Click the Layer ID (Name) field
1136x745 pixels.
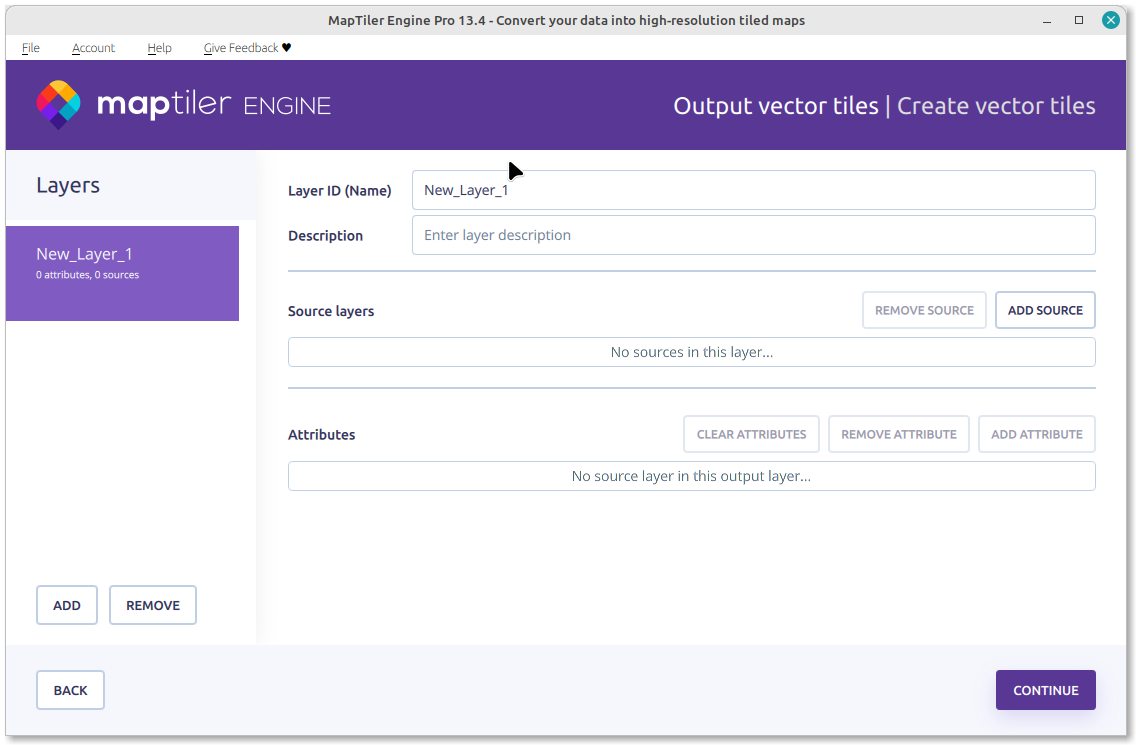coord(753,190)
